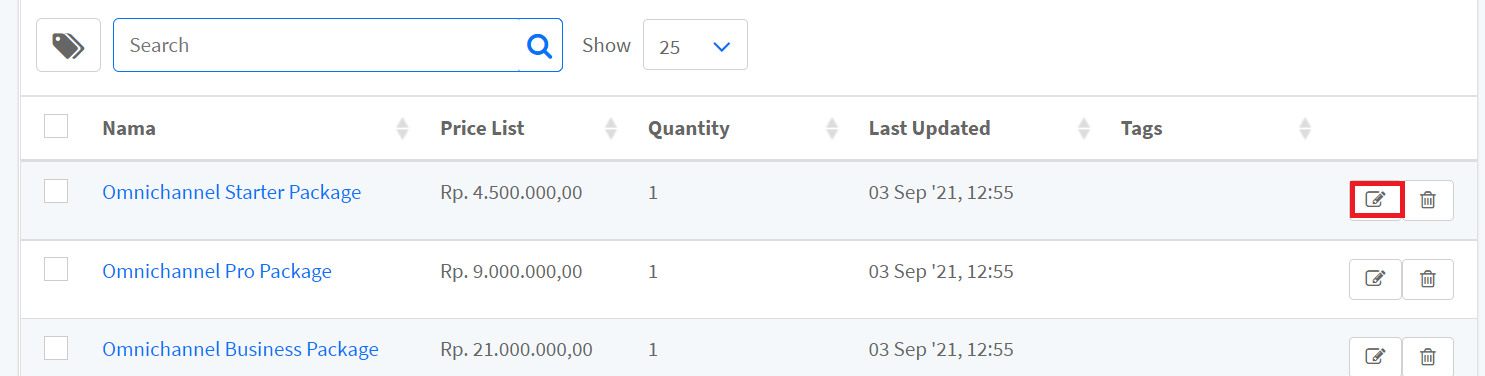Sort by the Price List column arrows
Image resolution: width=1485 pixels, height=376 pixels.
[x=611, y=128]
